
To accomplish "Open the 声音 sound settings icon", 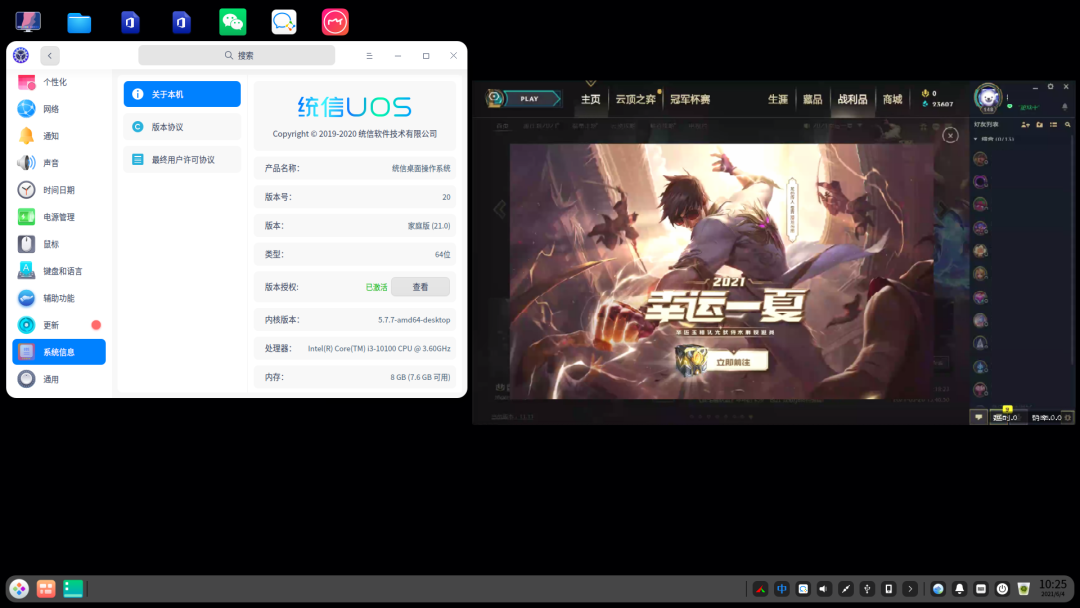I will tap(26, 163).
